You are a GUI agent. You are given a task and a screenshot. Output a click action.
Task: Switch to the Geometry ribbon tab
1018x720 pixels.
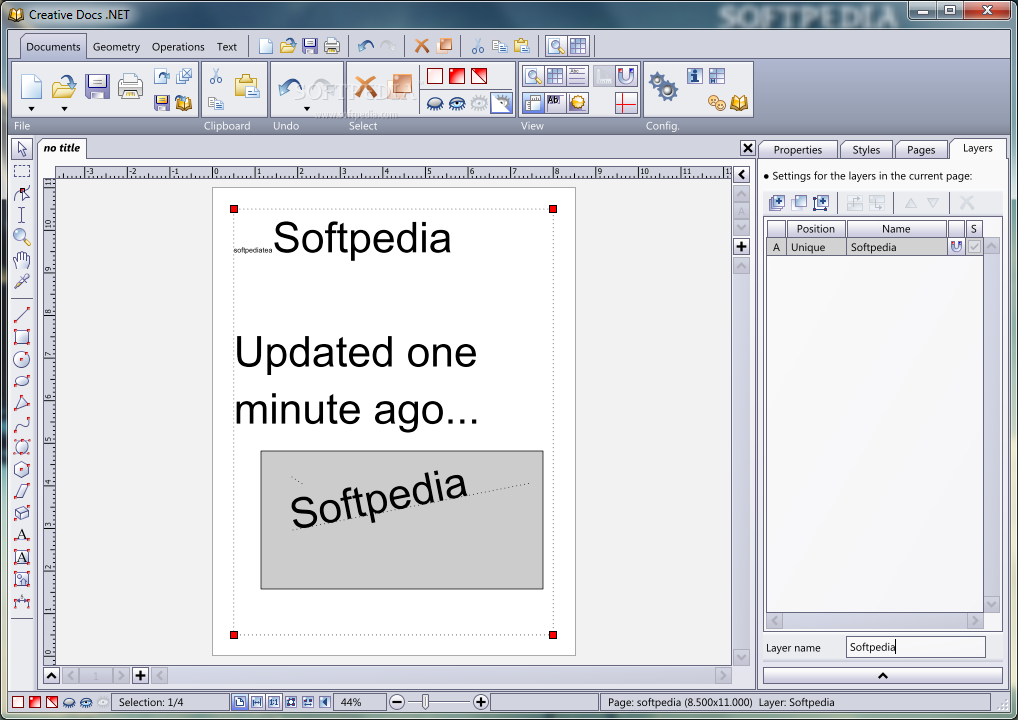click(116, 47)
